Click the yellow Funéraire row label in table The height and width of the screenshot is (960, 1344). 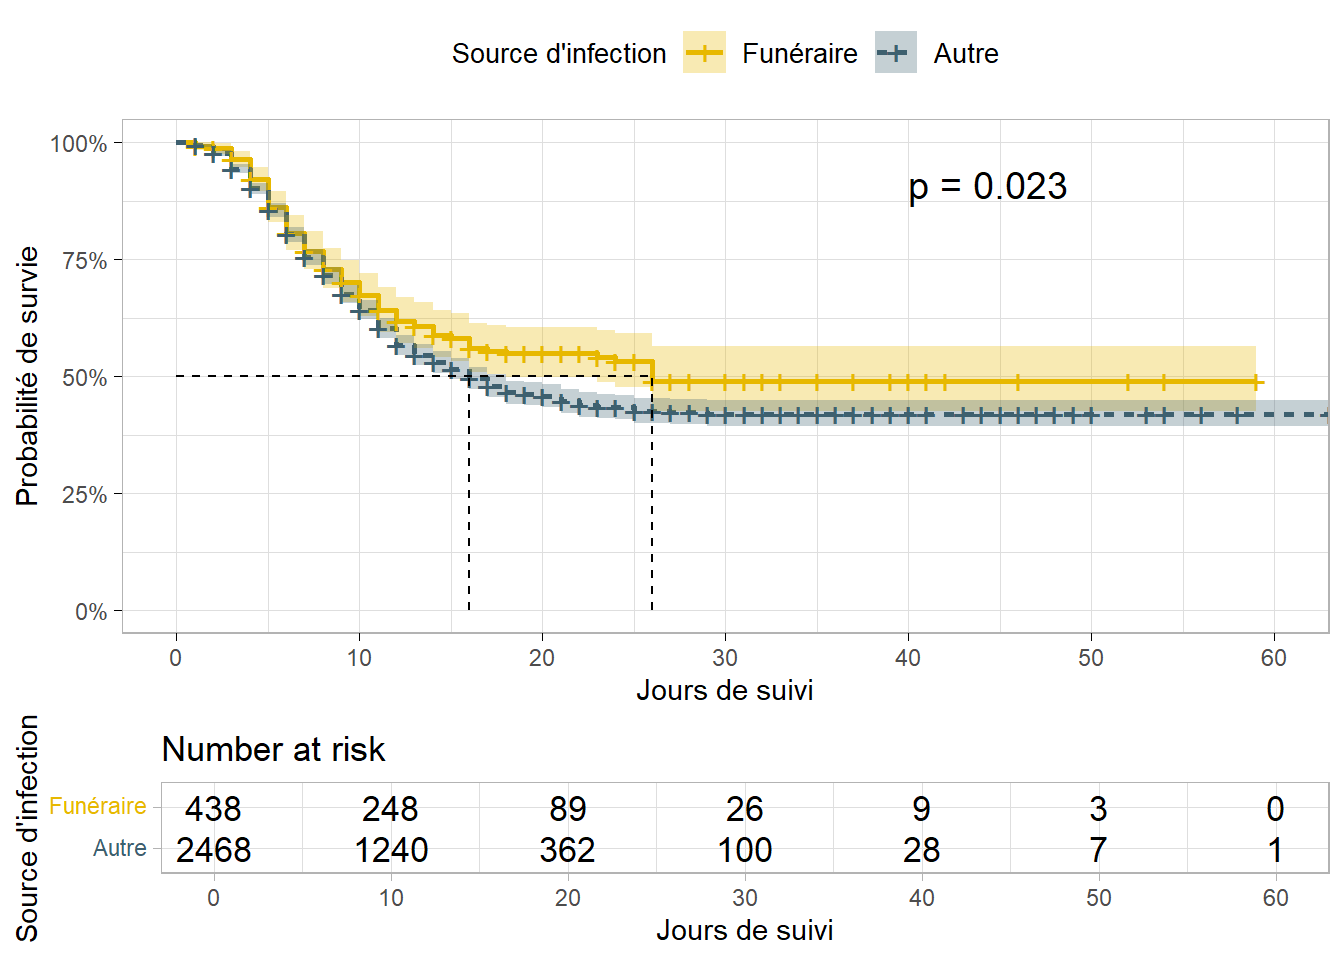point(98,806)
